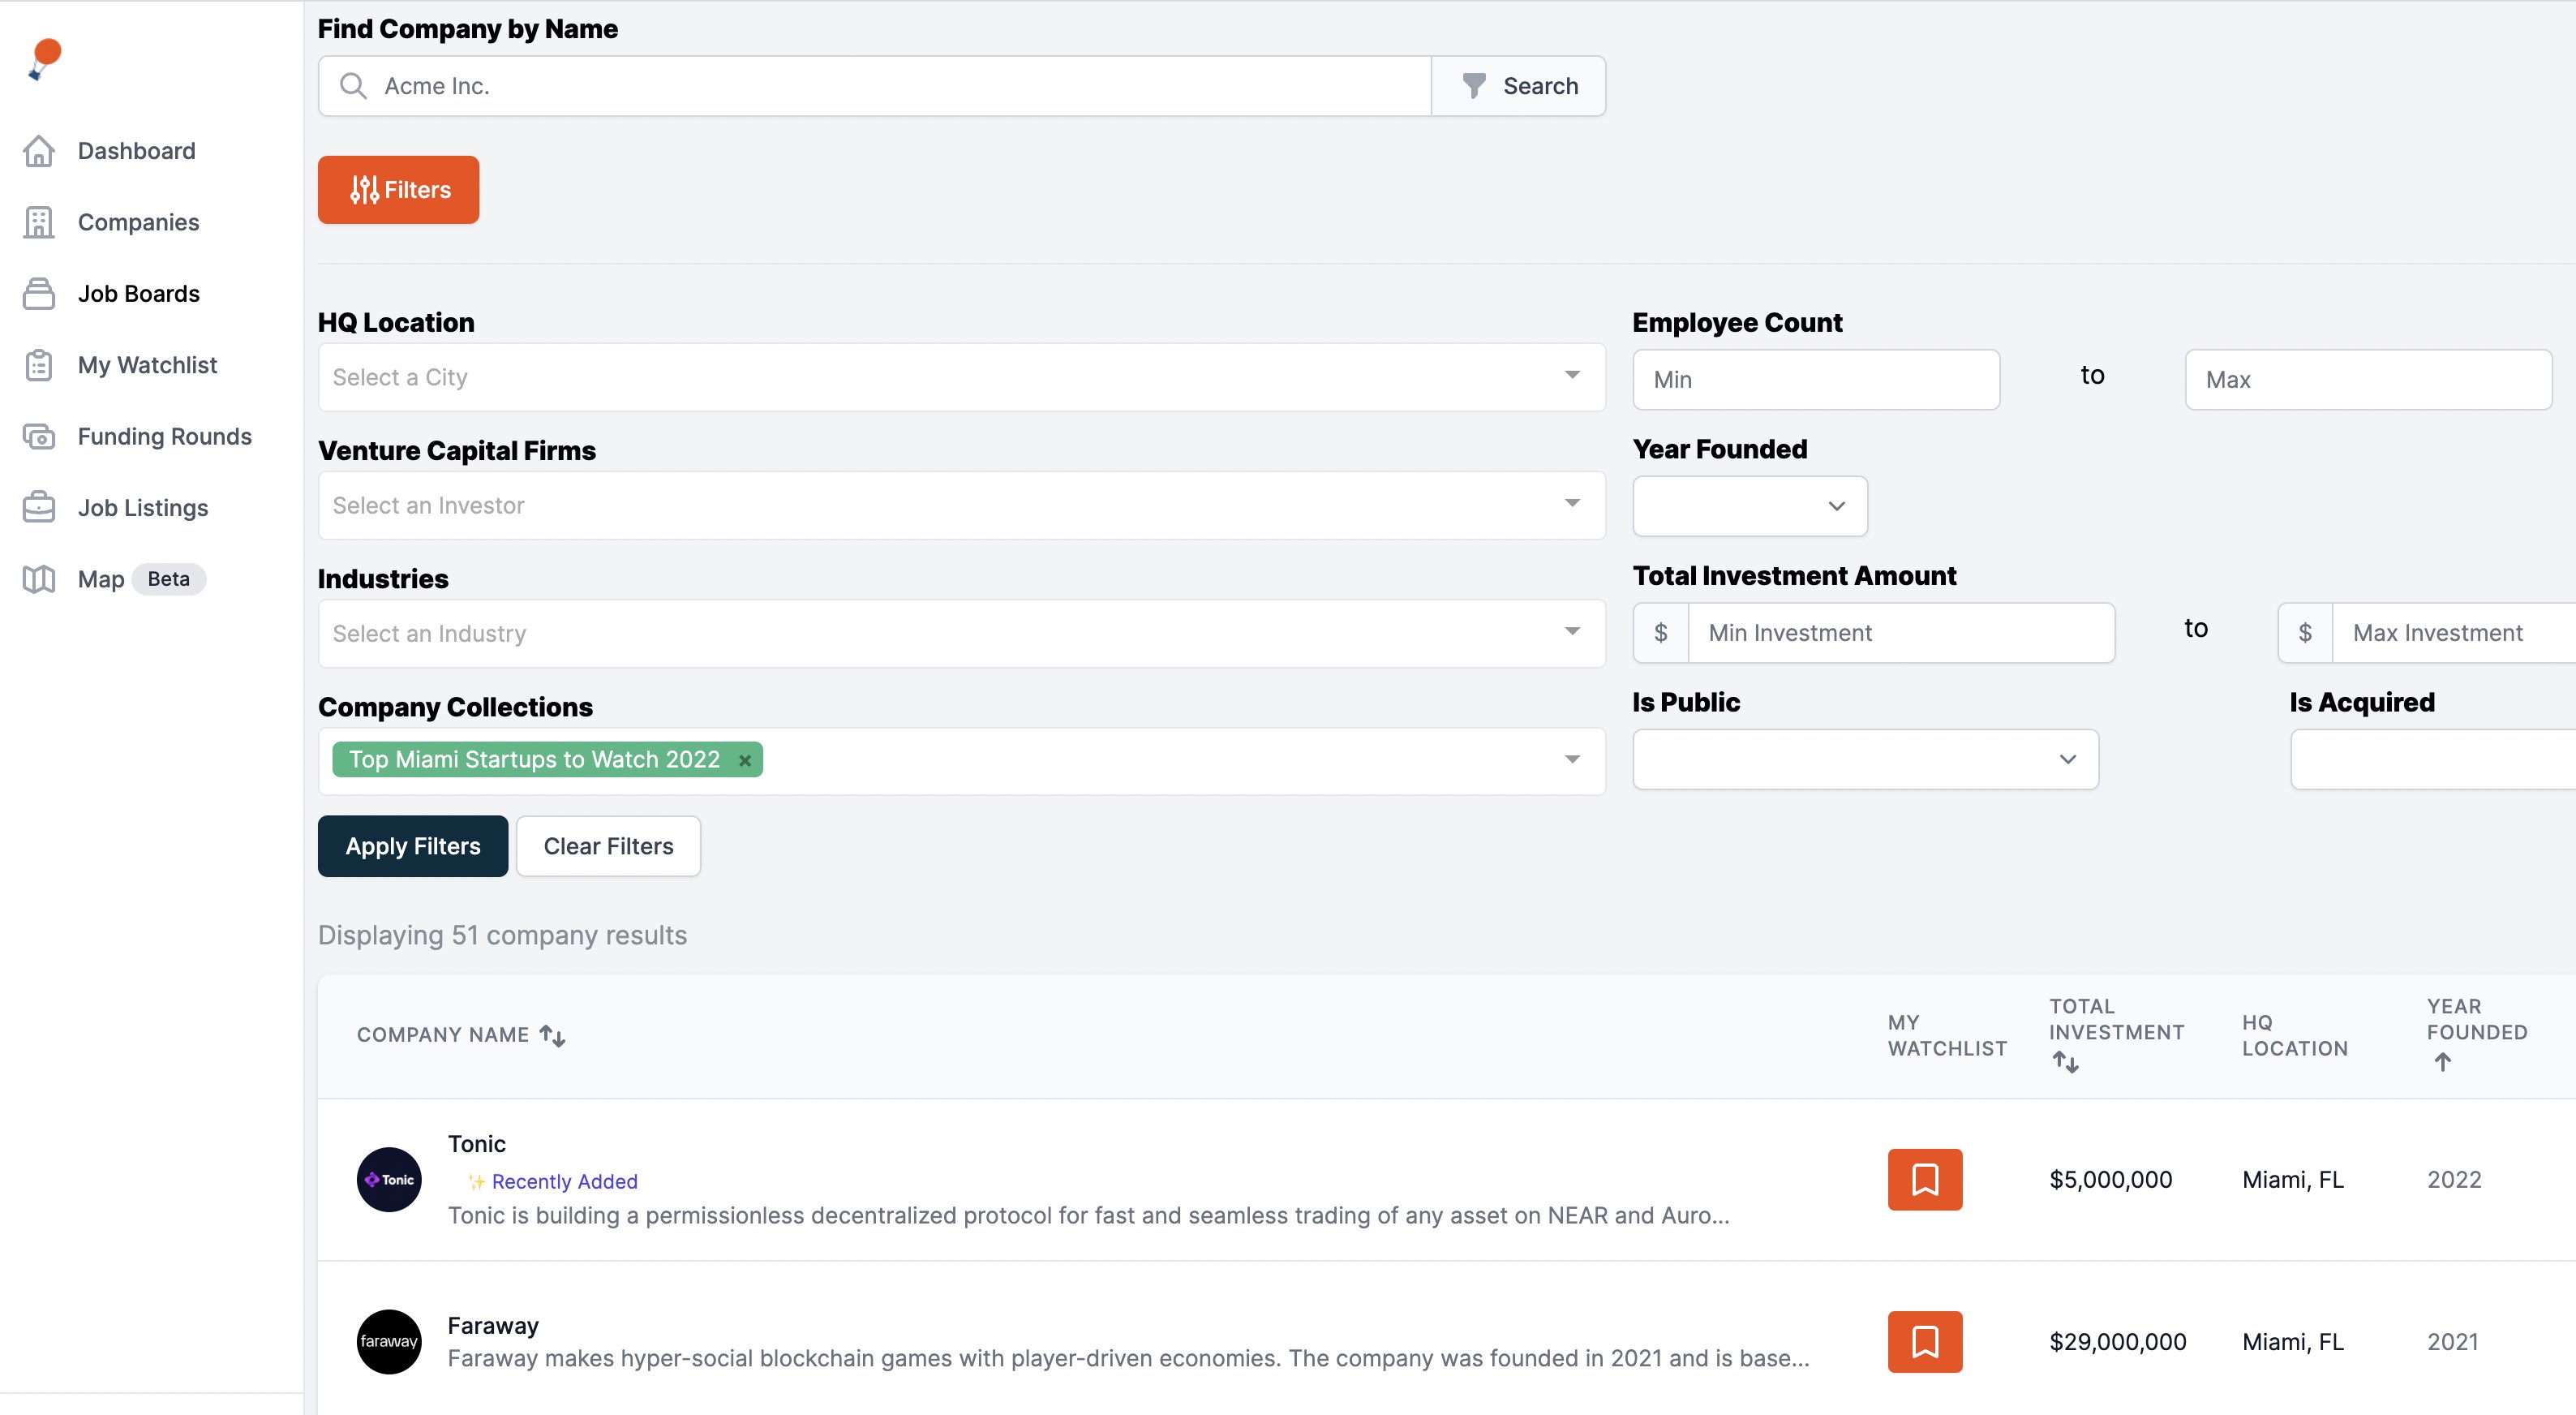Click Clear Filters button
Viewport: 2576px width, 1415px height.
point(608,846)
